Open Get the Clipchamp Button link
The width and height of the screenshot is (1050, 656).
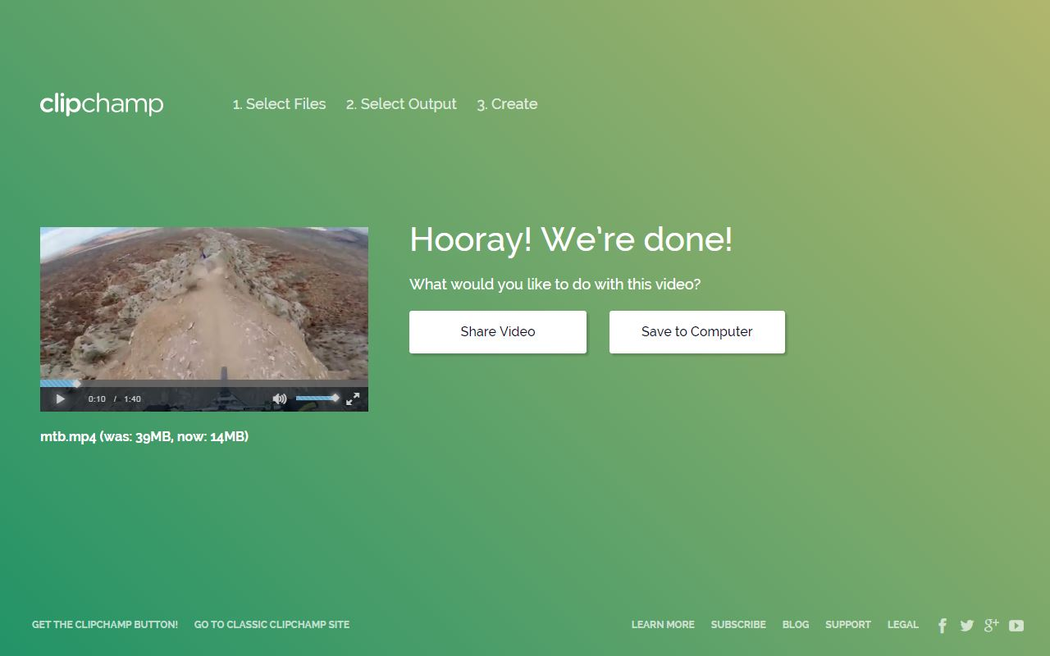[105, 625]
